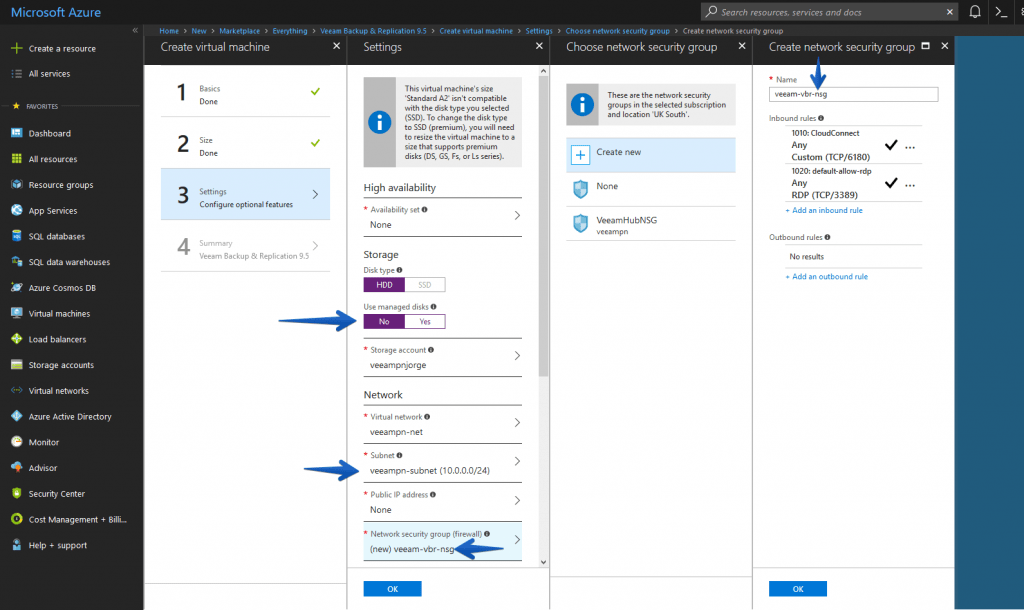Click Add an outbound rule link
Viewport: 1024px width, 610px height.
(827, 276)
